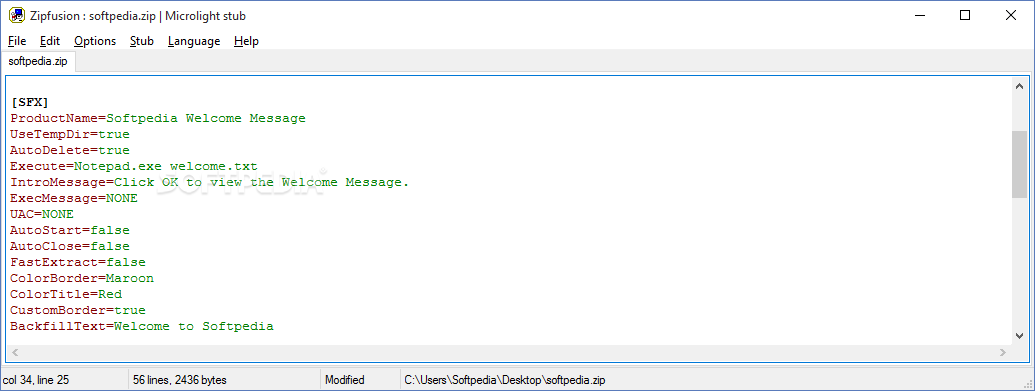Click the vertical scrollbar up arrow

click(x=1019, y=86)
